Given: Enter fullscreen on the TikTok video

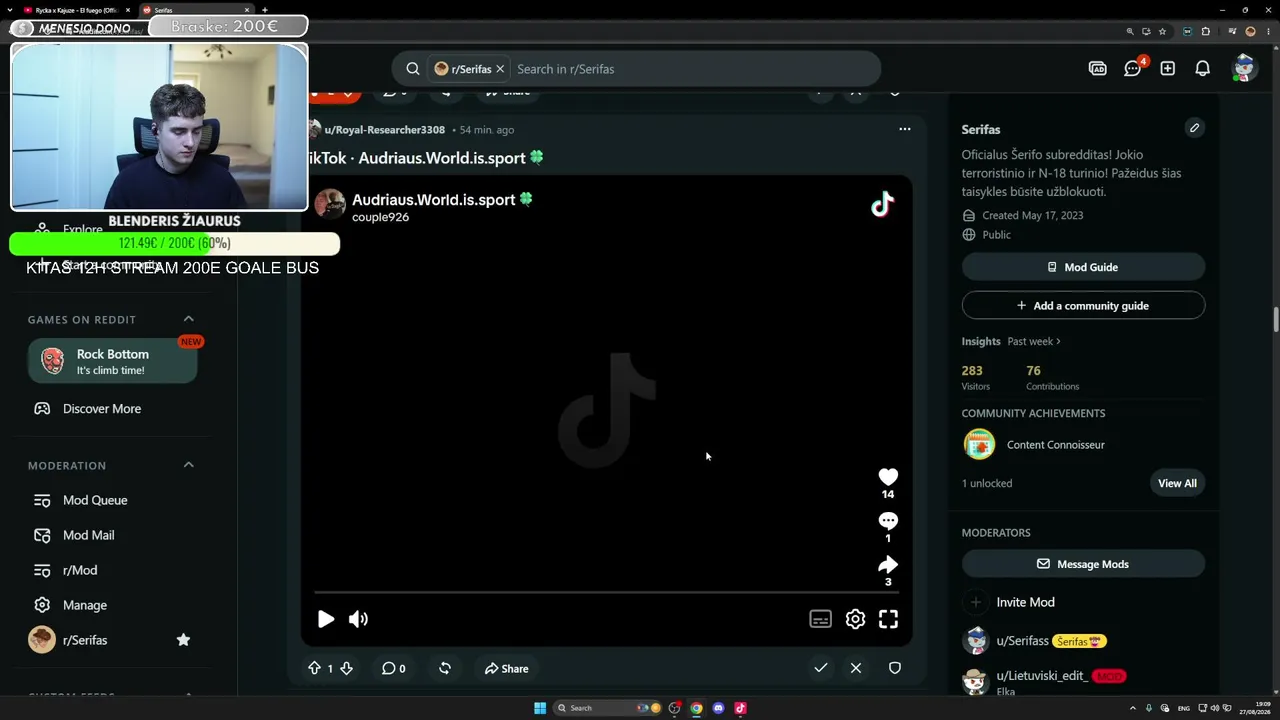Looking at the screenshot, I should [888, 619].
